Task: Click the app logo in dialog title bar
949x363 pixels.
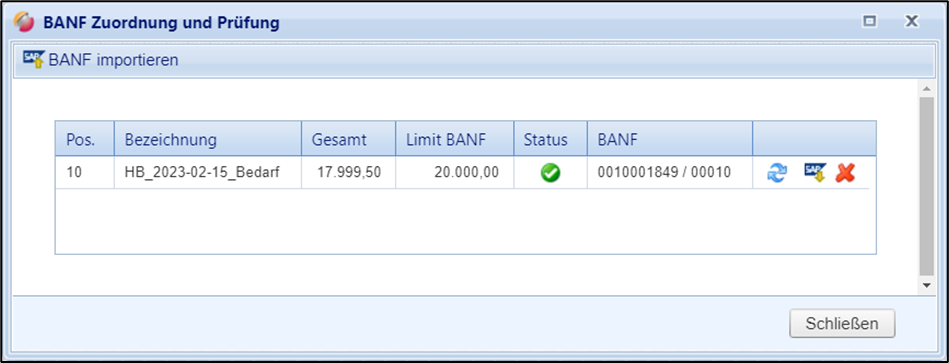Action: click(x=24, y=22)
